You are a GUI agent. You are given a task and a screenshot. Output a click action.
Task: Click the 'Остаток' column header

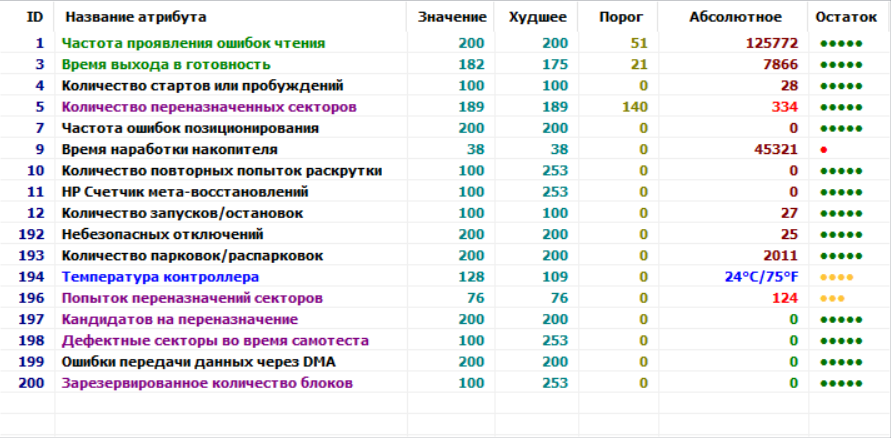(845, 17)
